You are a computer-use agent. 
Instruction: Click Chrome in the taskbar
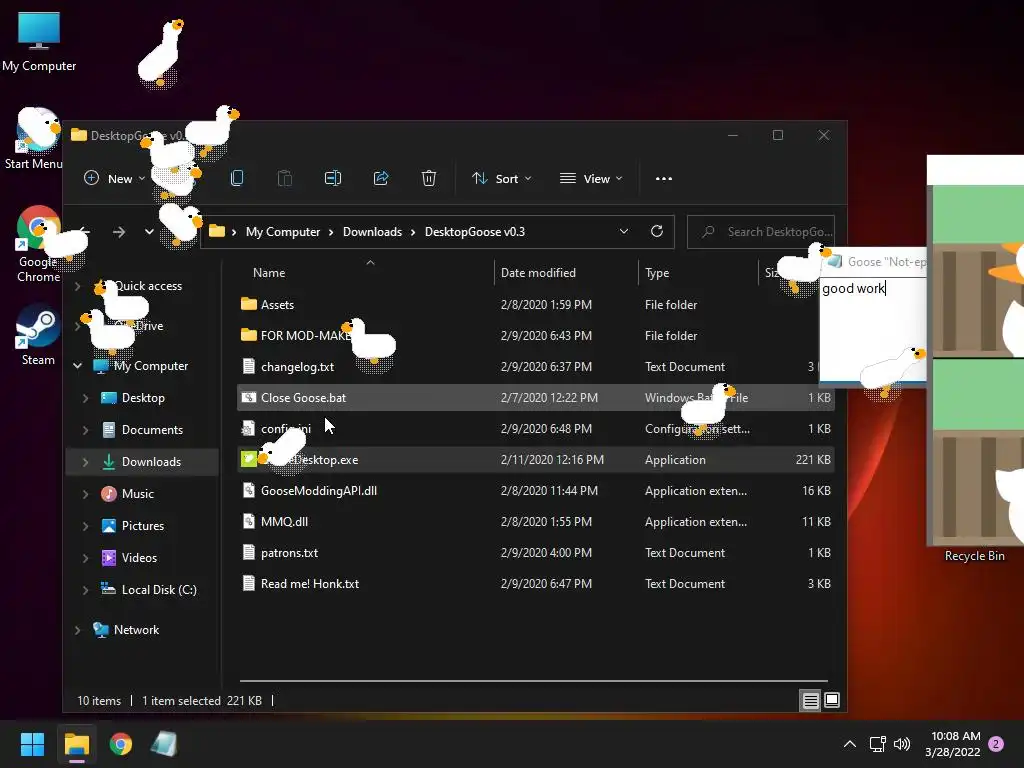[x=121, y=744]
